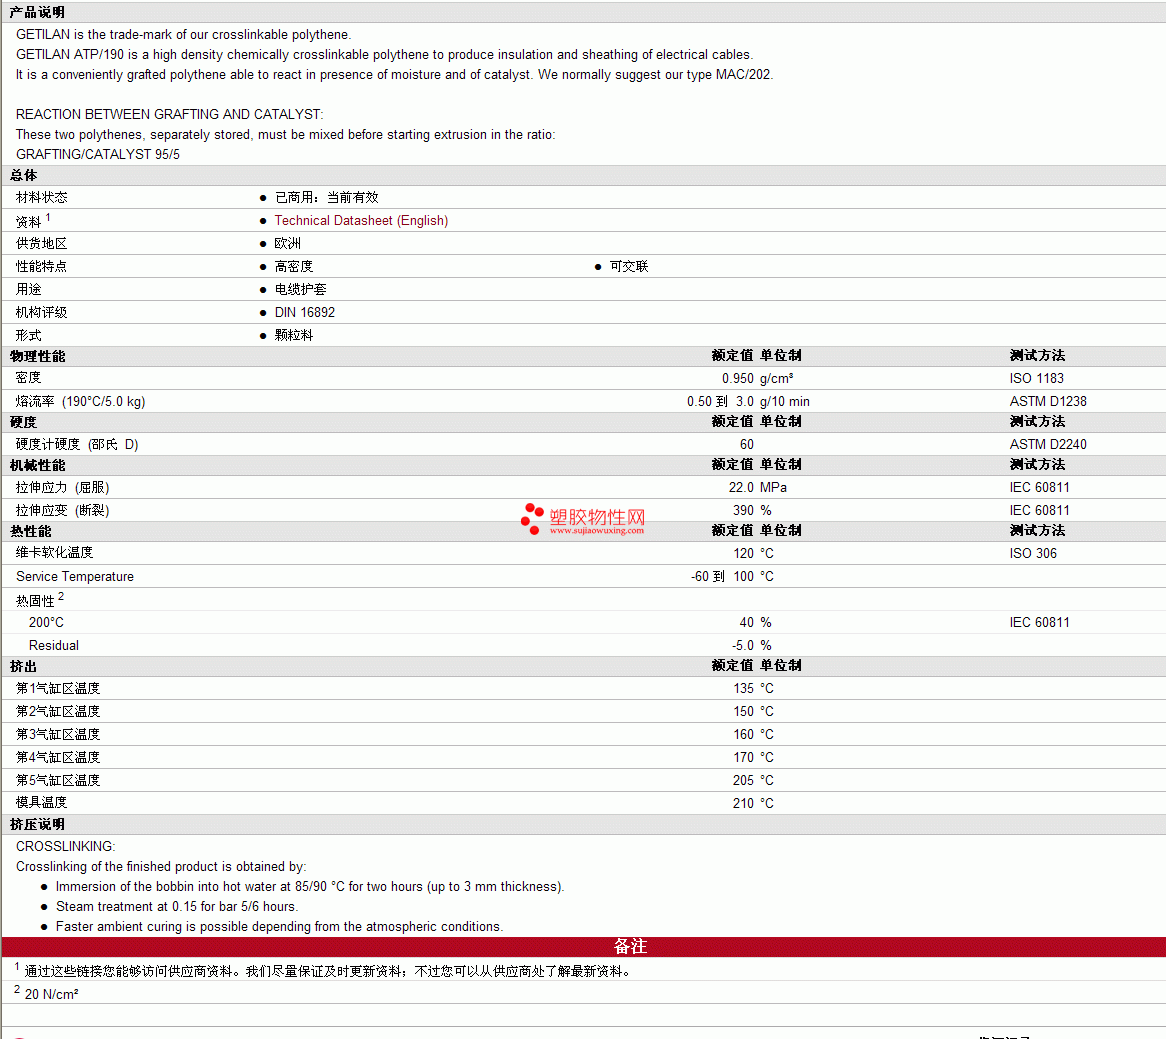Click cylinder zone 3 temperature value 160

pyautogui.click(x=744, y=736)
